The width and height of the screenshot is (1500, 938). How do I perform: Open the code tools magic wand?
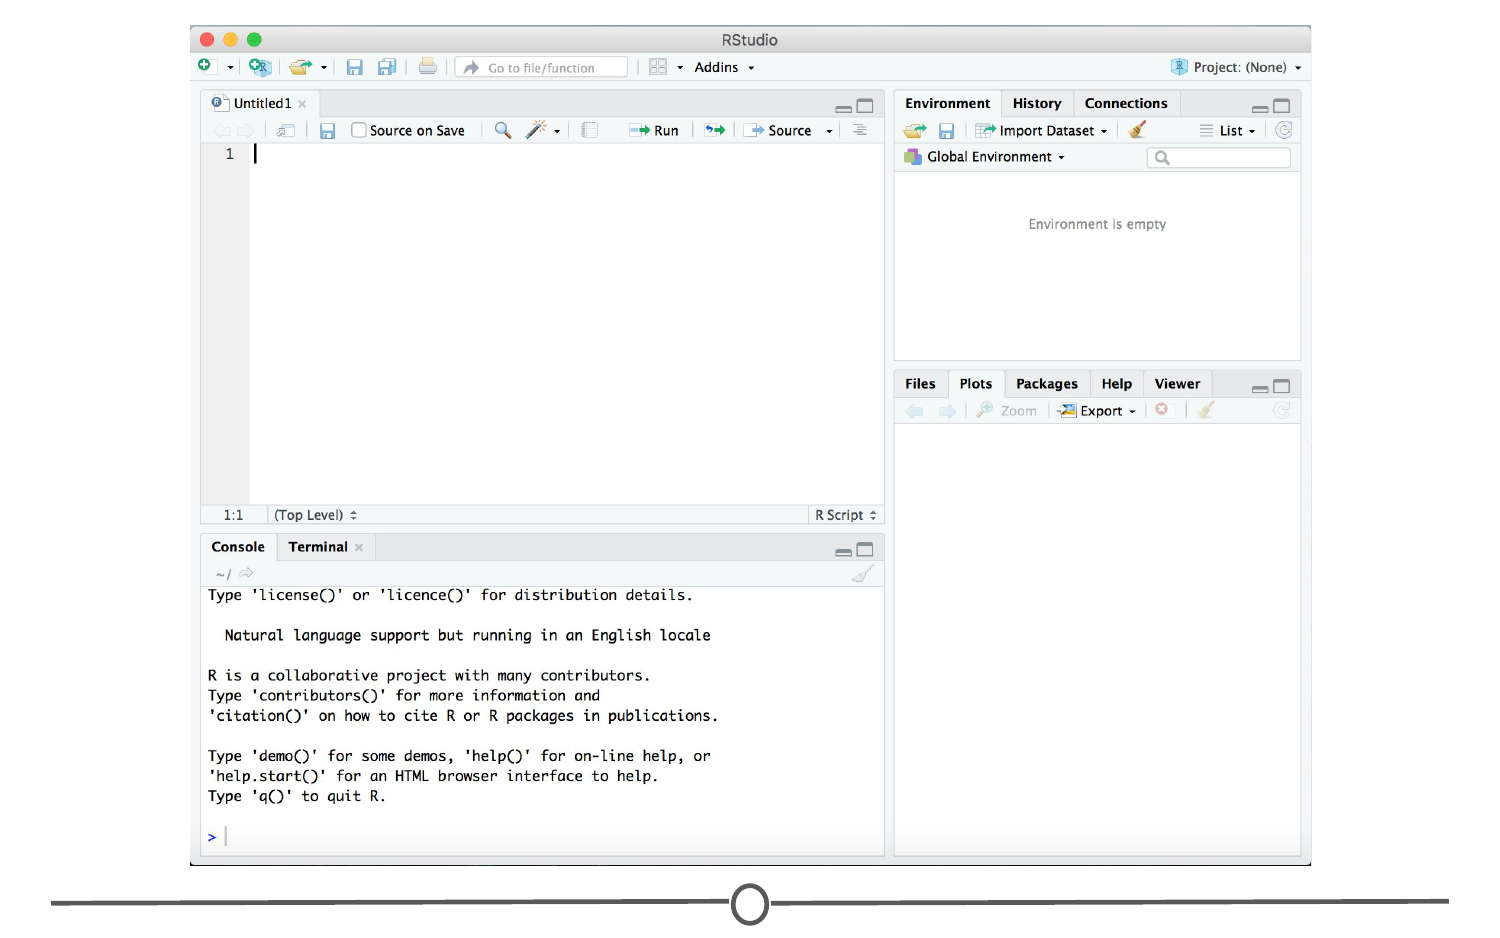537,130
